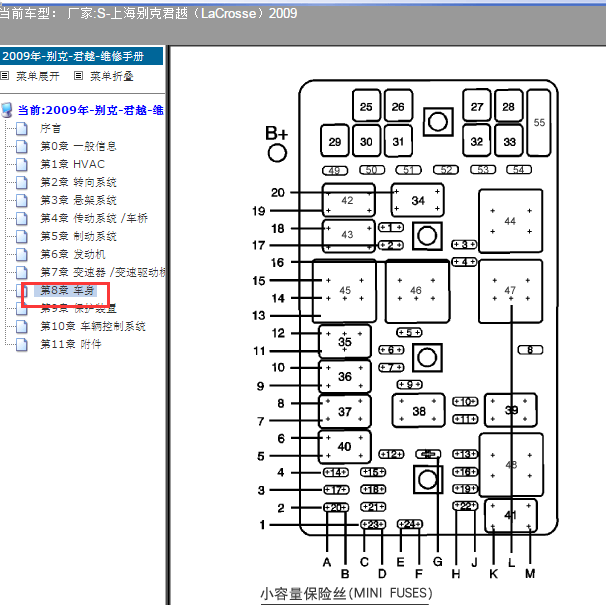Click the 菜单折叠 collapse-all icon
This screenshot has height=605, width=606.
point(78,76)
